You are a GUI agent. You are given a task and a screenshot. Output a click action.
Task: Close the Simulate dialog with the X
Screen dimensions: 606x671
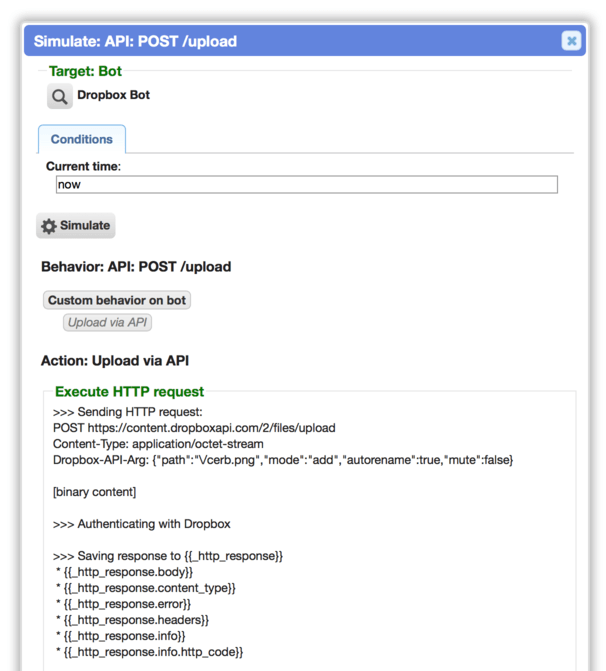pos(571,41)
